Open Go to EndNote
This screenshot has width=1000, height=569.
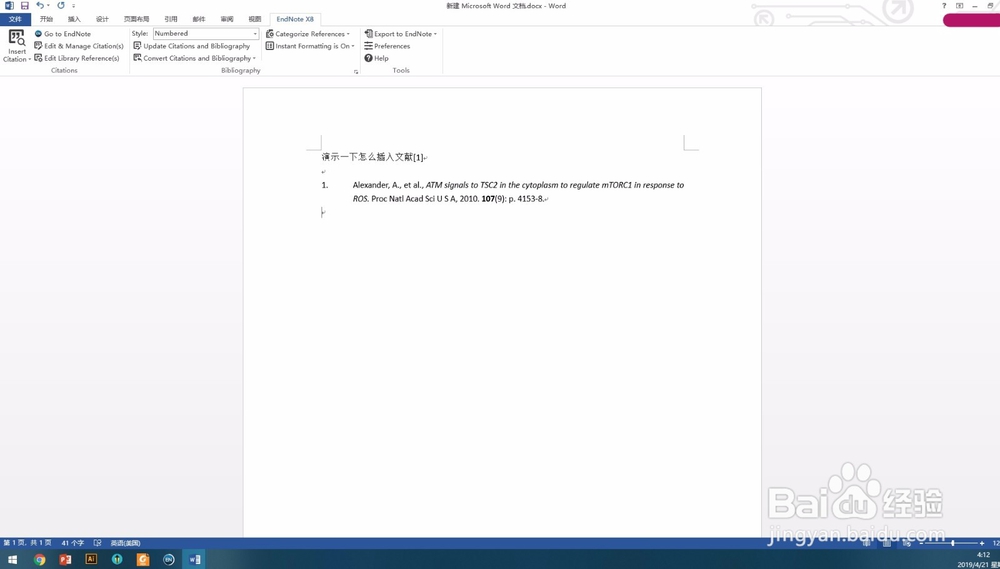point(62,34)
